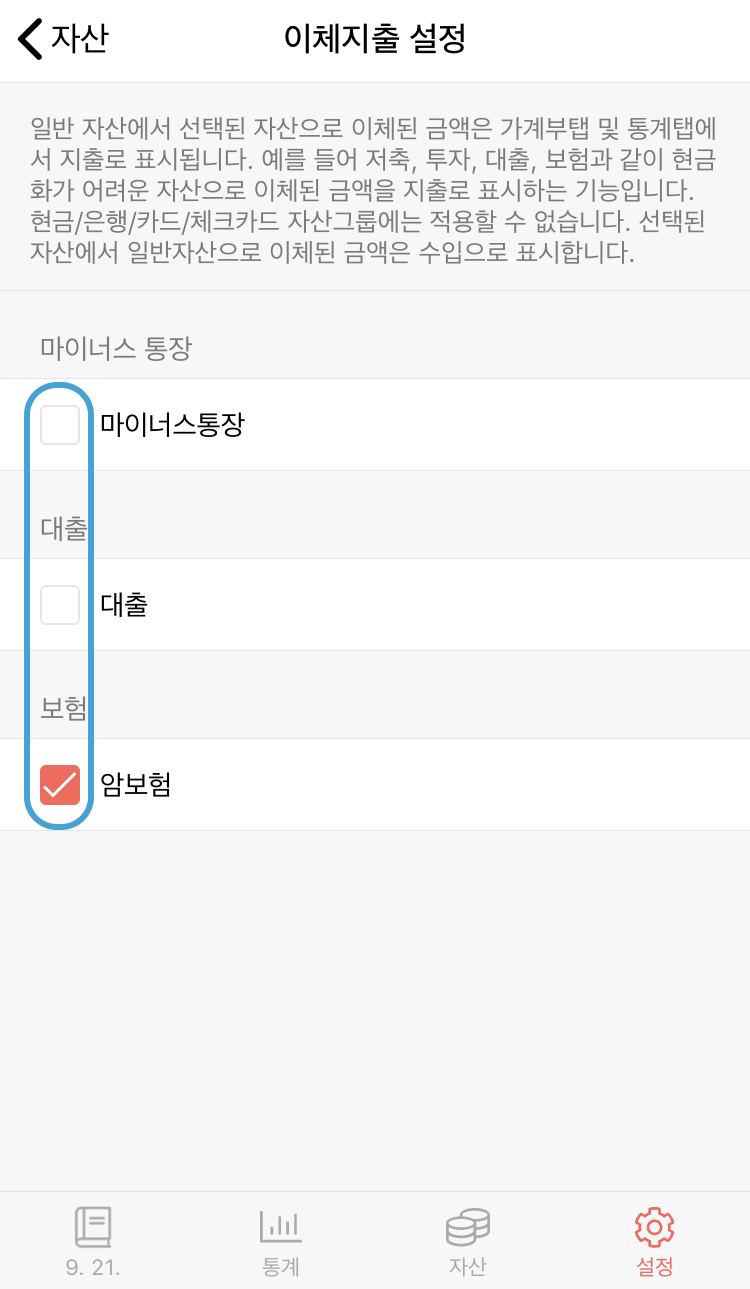Open the coin stack assets icon
Image resolution: width=750 pixels, height=1289 pixels.
468,1226
